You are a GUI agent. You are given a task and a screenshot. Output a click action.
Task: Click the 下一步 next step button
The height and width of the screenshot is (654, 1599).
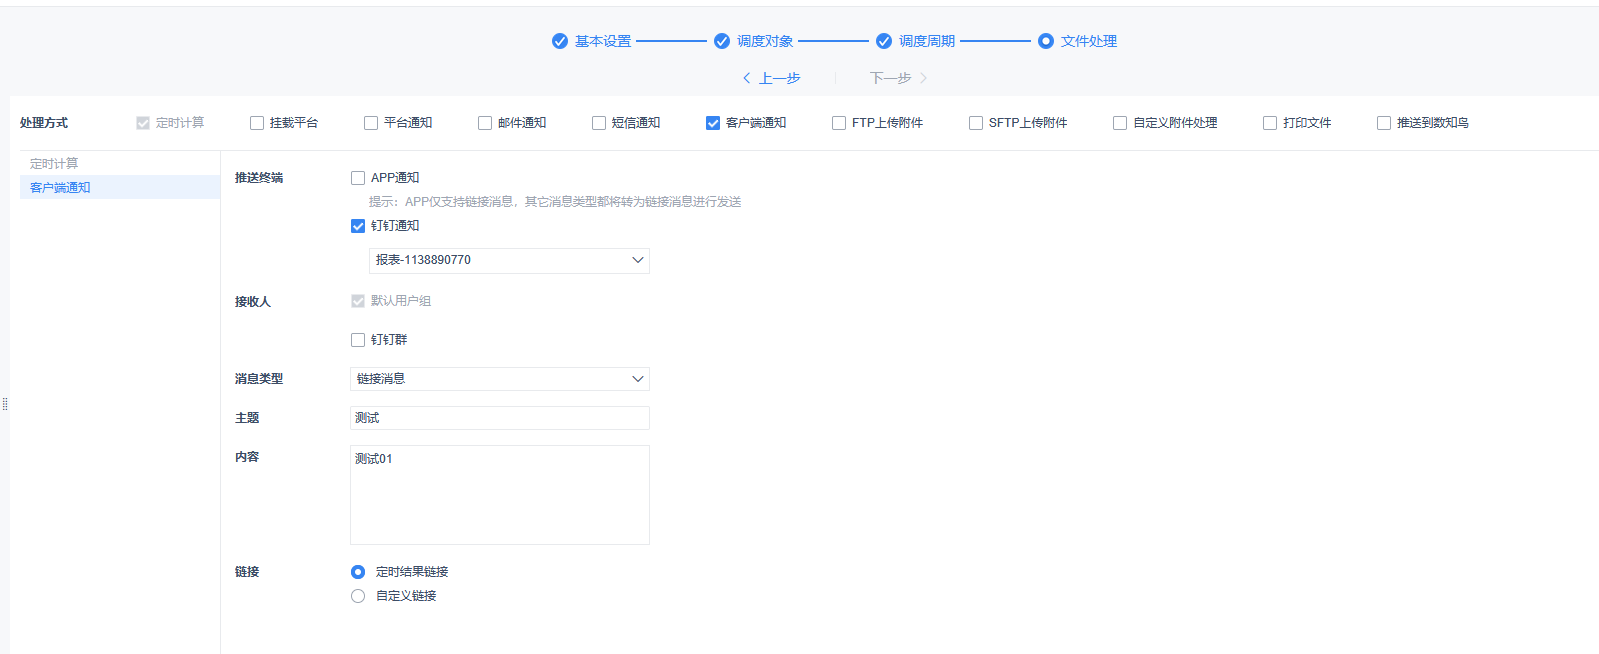(x=898, y=78)
